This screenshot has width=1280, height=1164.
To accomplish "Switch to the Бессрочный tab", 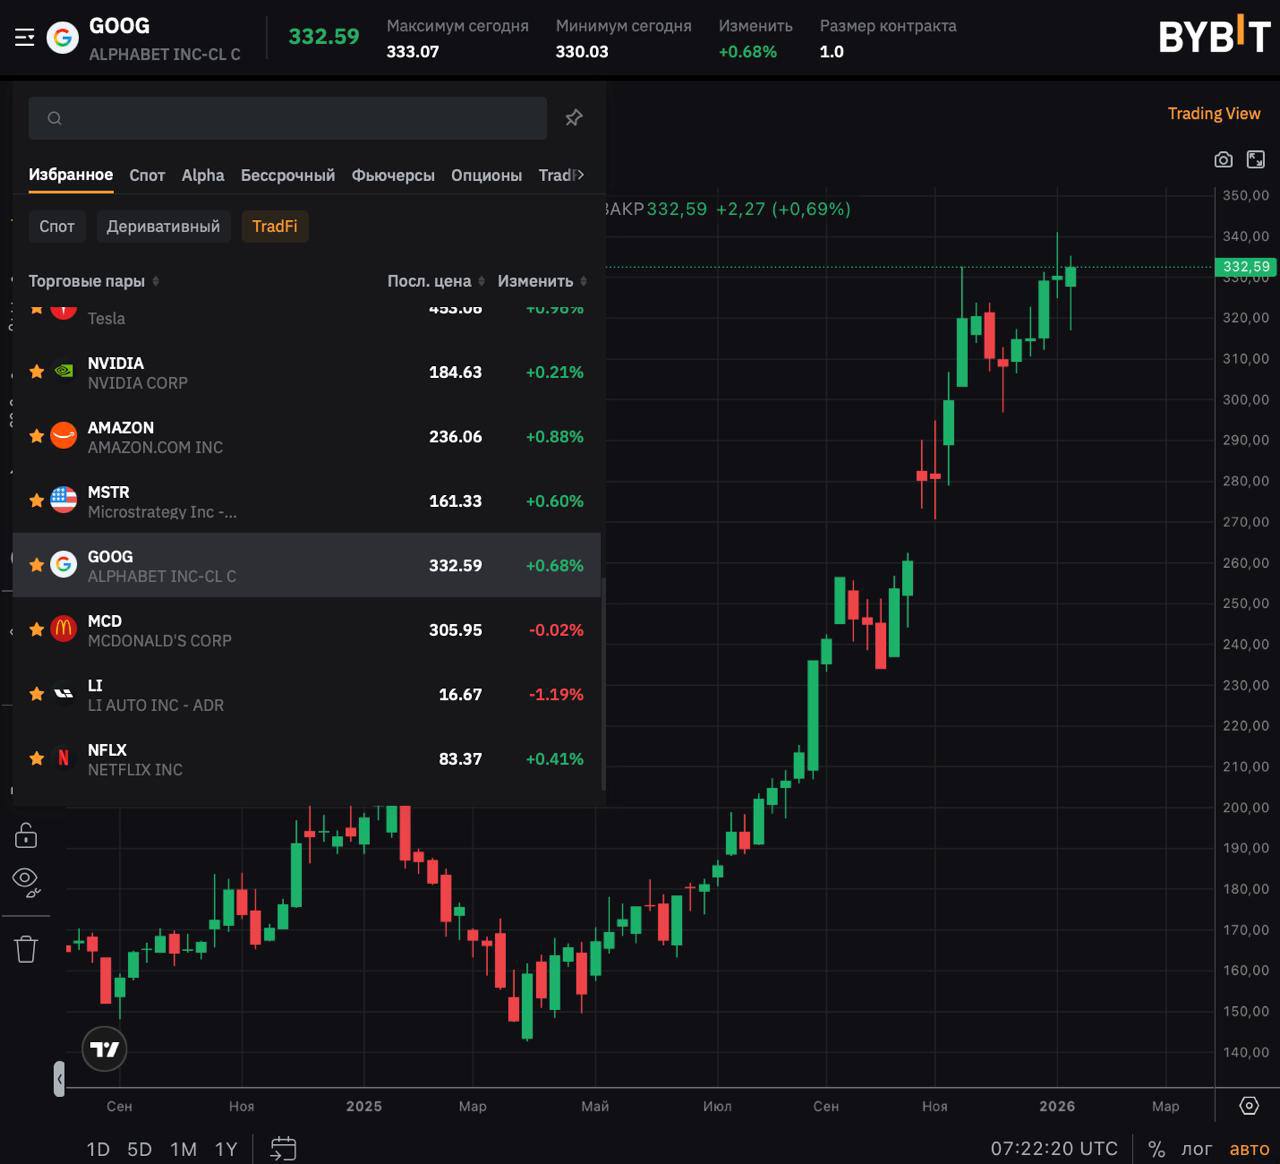I will pyautogui.click(x=288, y=175).
